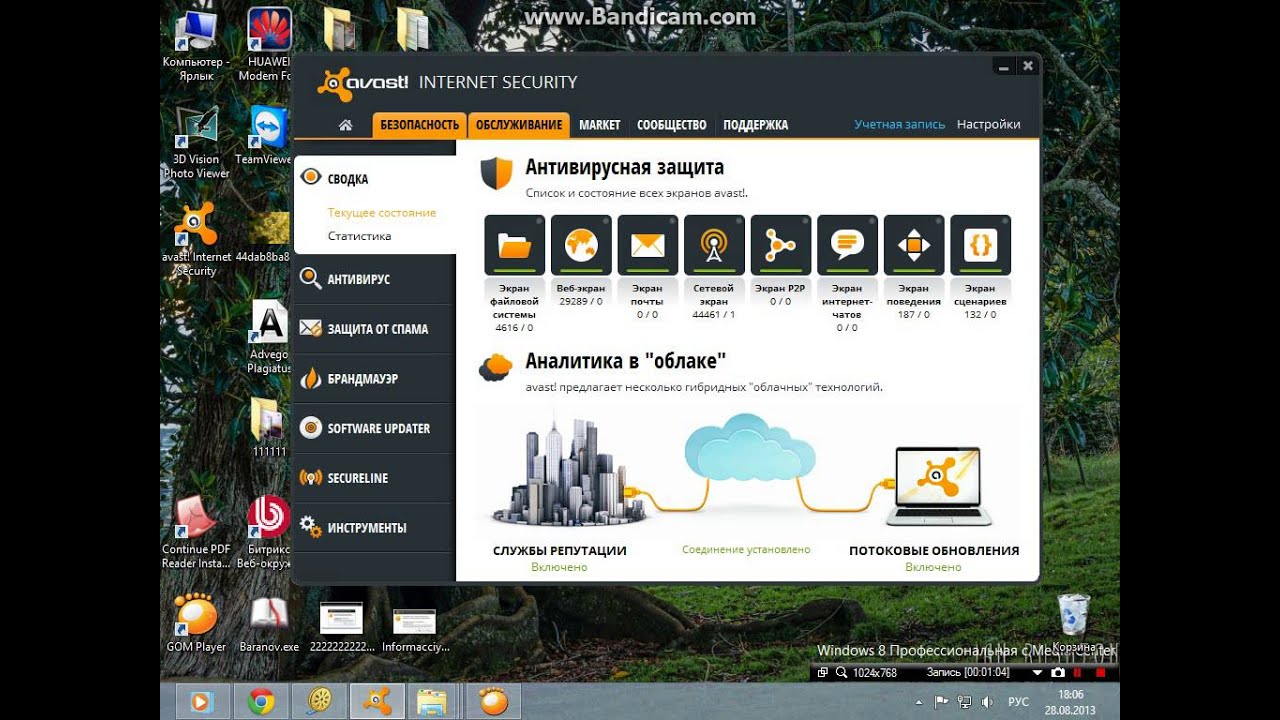This screenshot has width=1280, height=720.
Task: Open the Behavior Shield (Экран поведения) icon
Action: pyautogui.click(x=914, y=244)
